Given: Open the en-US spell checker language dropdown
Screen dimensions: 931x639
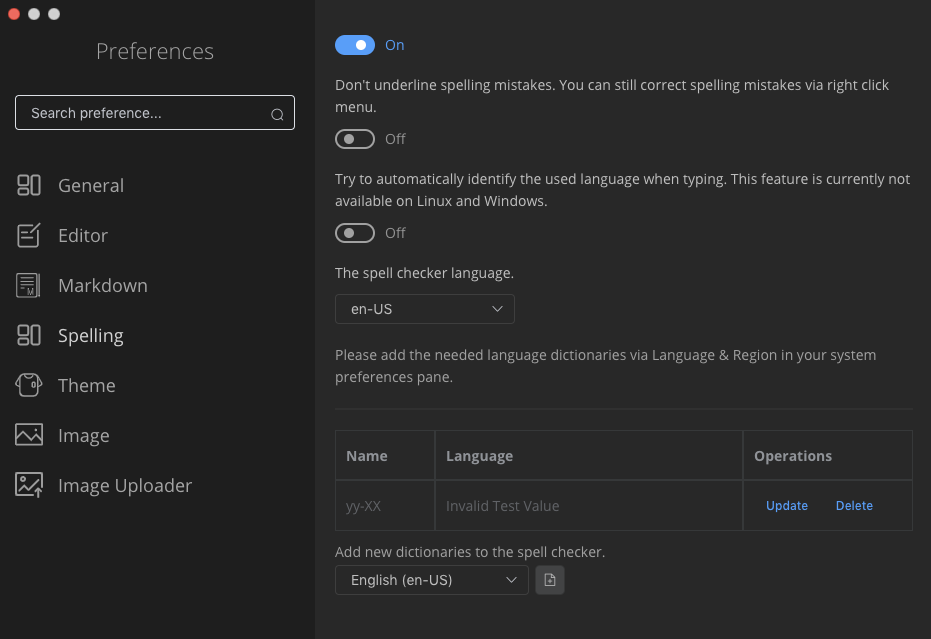Looking at the screenshot, I should (425, 309).
